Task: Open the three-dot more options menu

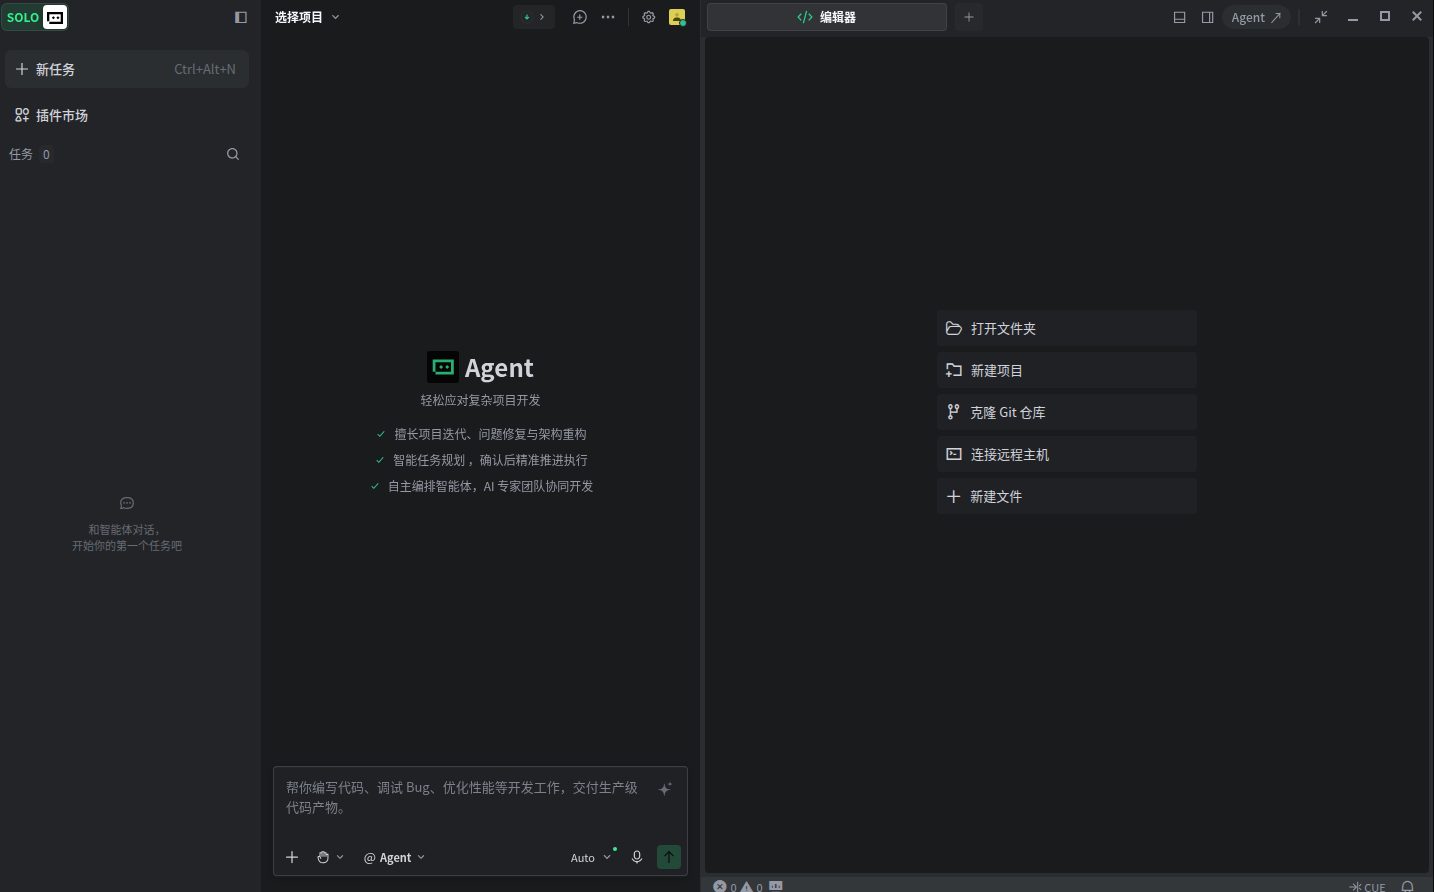Action: 608,17
